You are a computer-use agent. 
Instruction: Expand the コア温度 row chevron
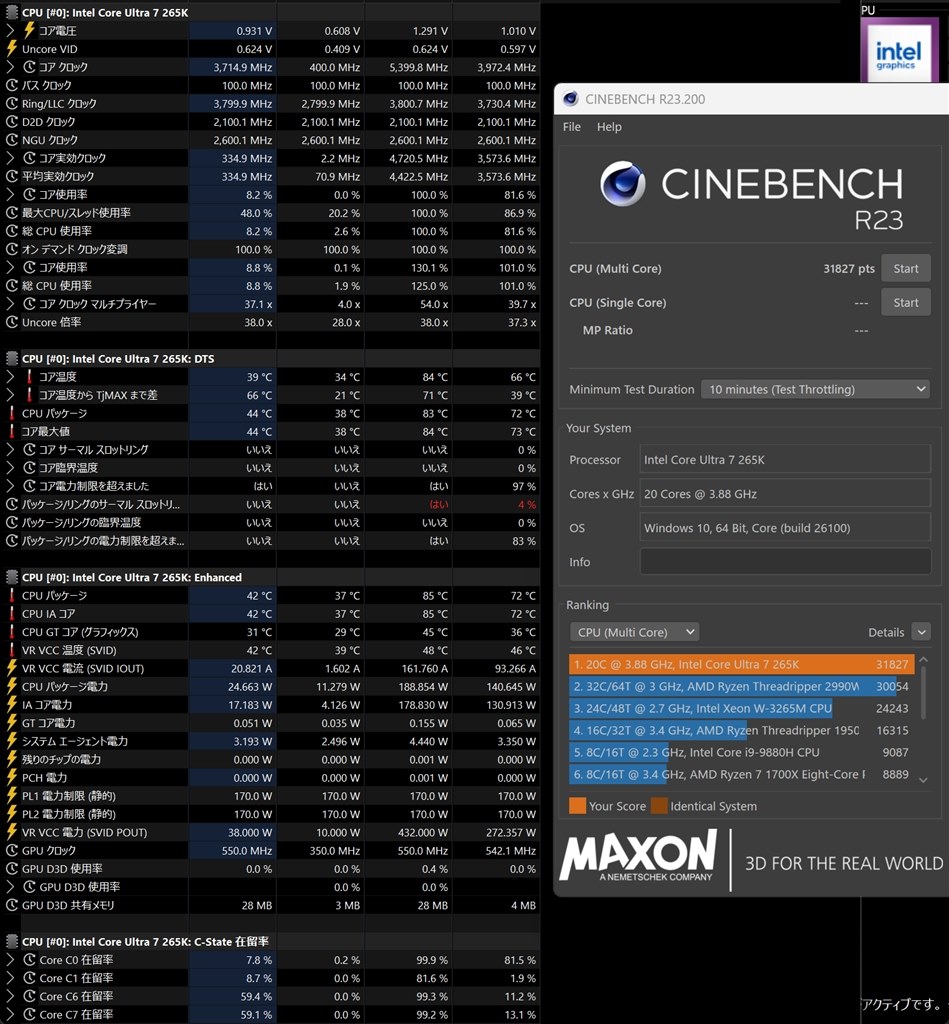coord(10,377)
